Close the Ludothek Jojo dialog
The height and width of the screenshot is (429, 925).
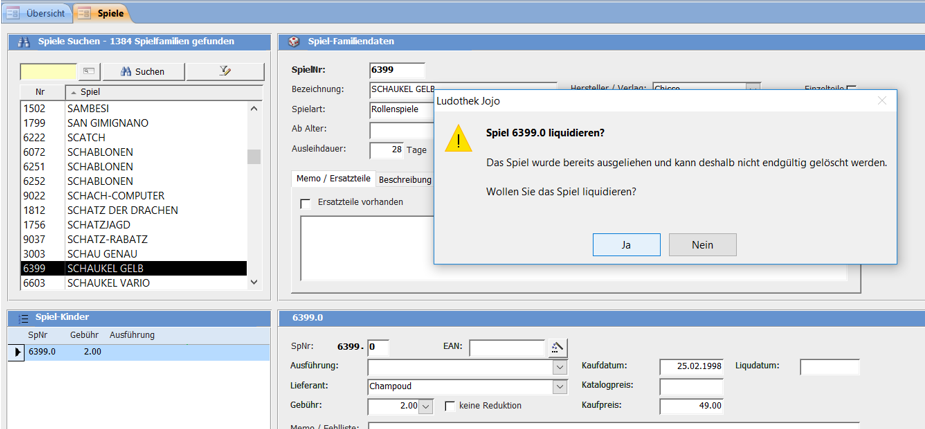coord(882,101)
